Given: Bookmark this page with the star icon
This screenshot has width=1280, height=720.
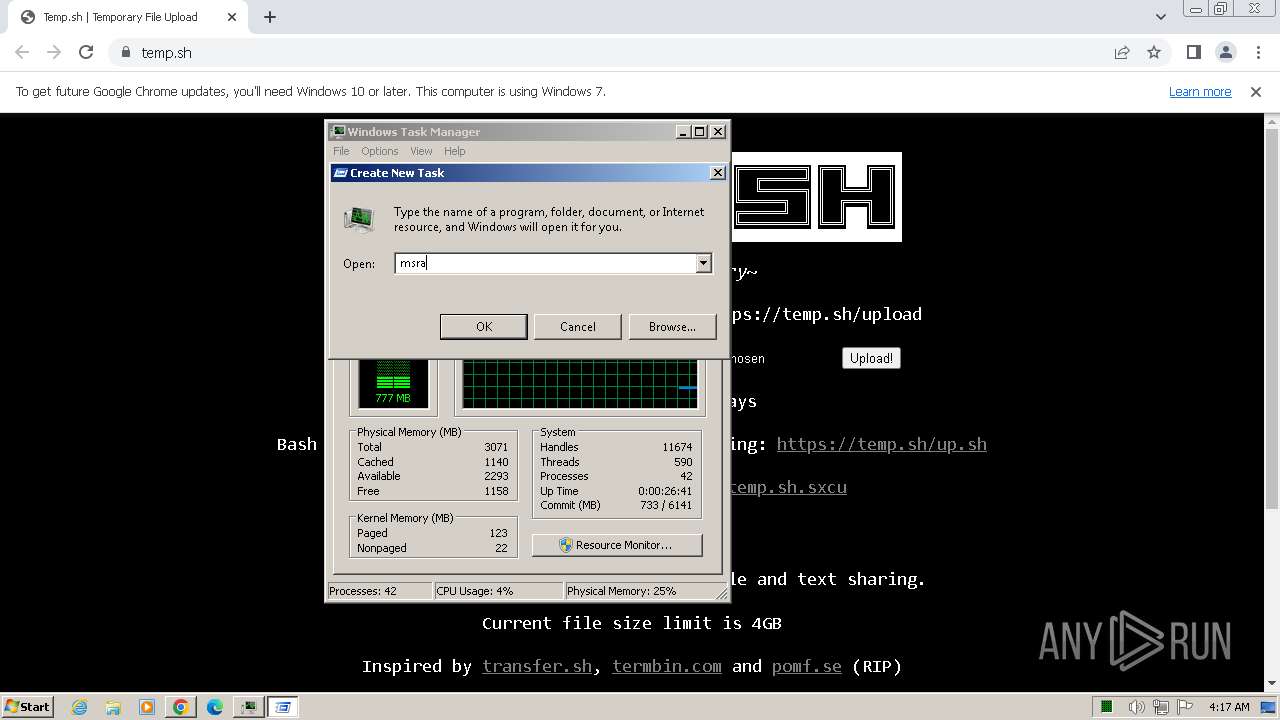Looking at the screenshot, I should click(1154, 53).
